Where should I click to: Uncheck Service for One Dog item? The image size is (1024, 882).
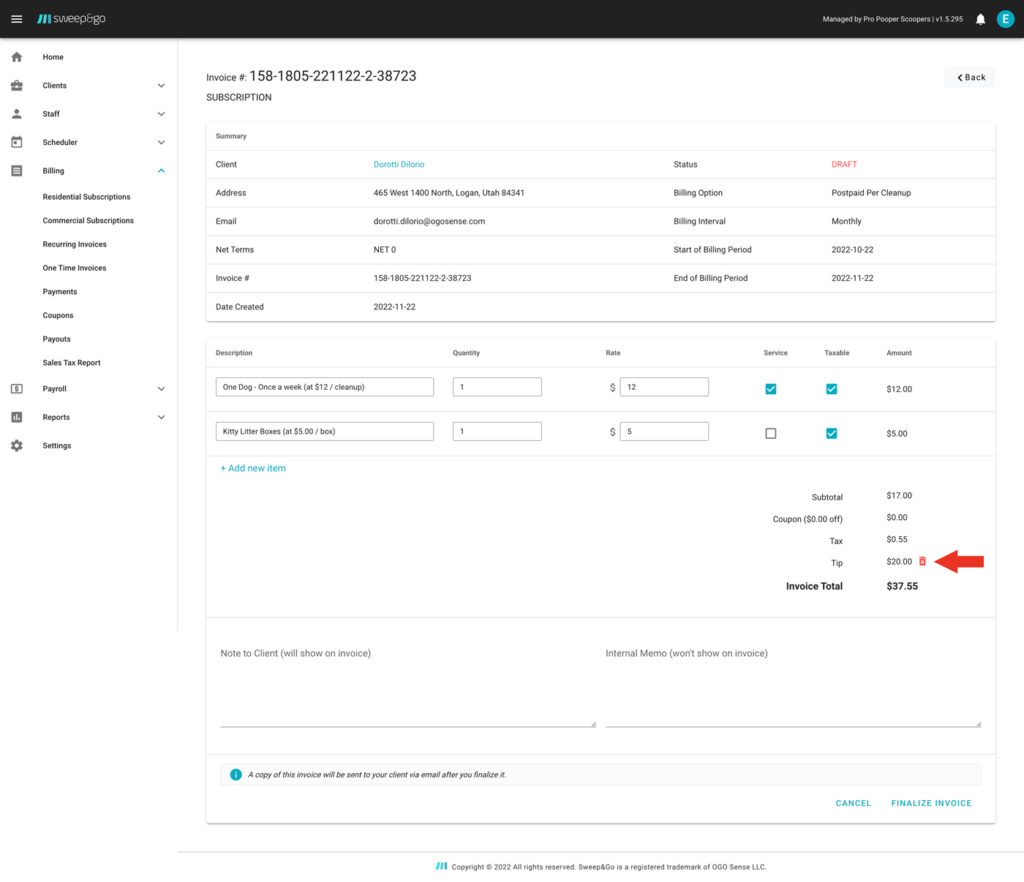point(770,389)
